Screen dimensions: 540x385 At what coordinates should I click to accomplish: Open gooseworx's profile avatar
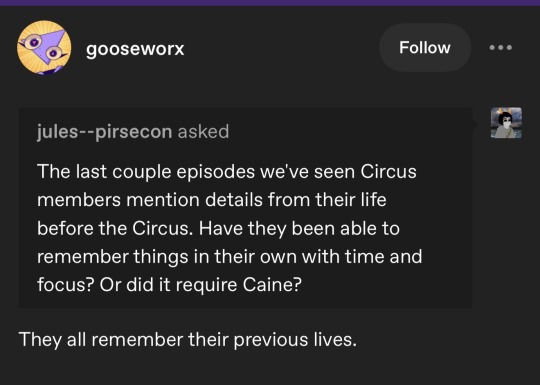pos(44,48)
